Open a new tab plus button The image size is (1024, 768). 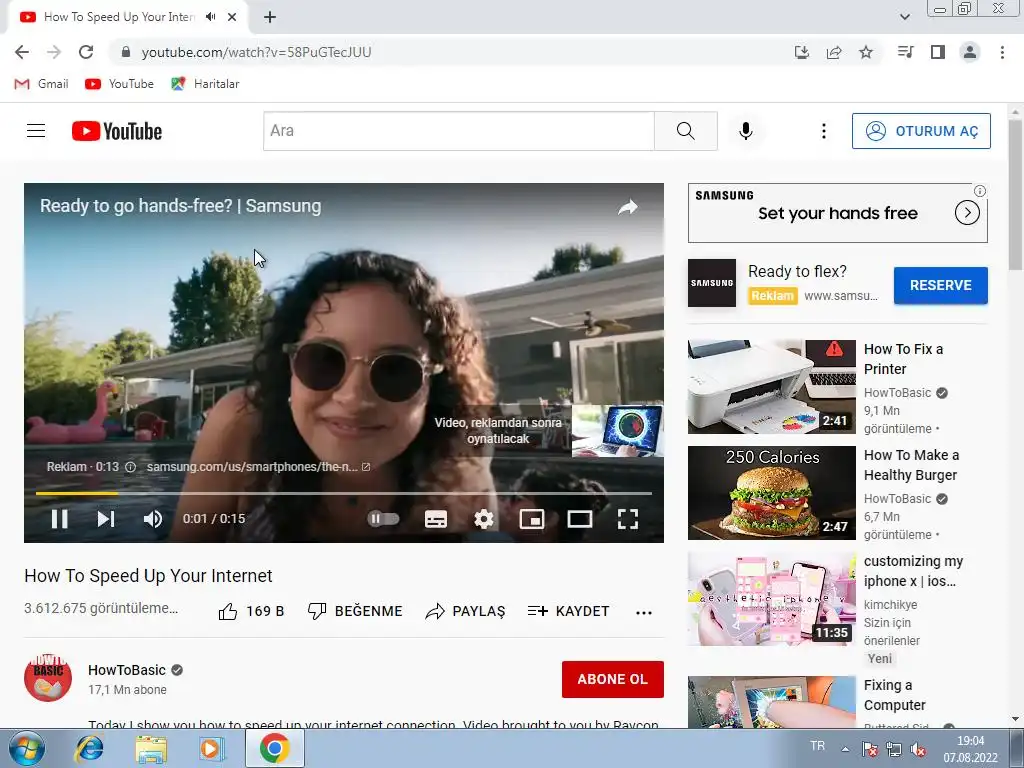(x=270, y=17)
